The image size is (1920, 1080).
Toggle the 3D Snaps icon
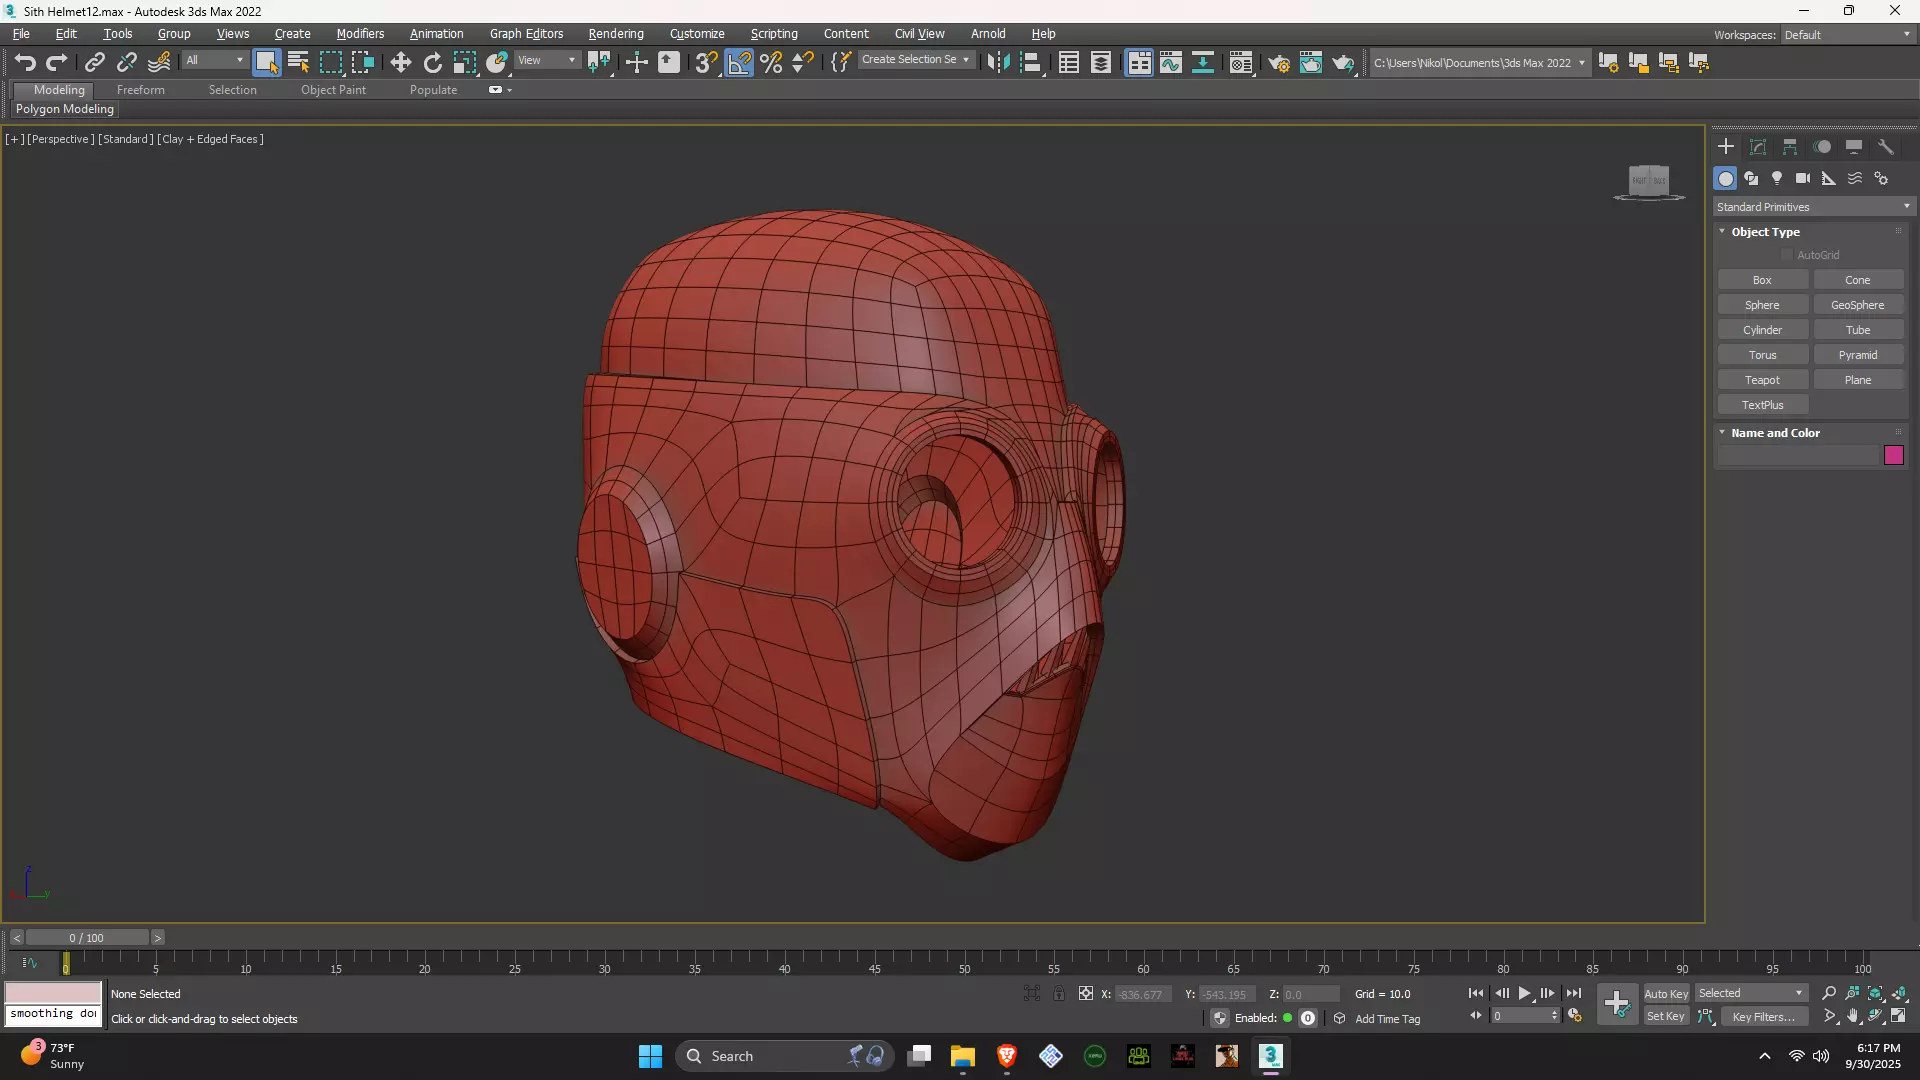706,62
